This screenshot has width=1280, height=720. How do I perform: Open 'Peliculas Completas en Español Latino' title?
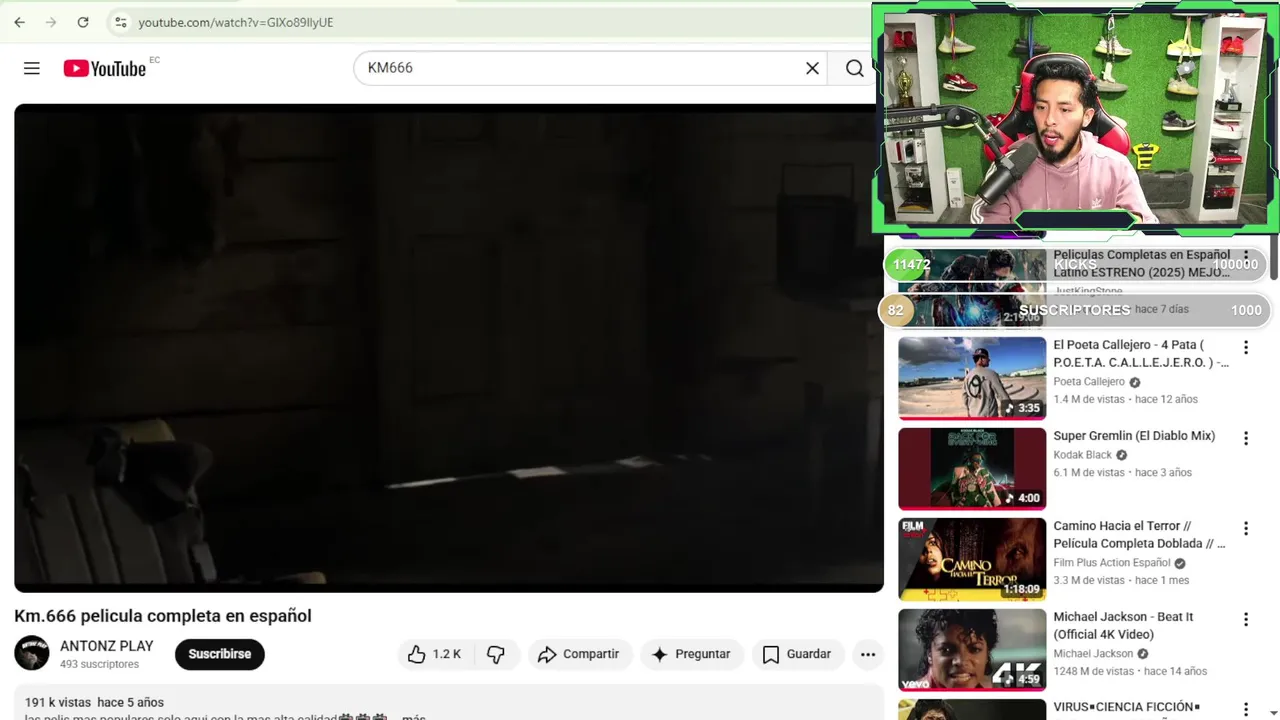tap(1141, 264)
